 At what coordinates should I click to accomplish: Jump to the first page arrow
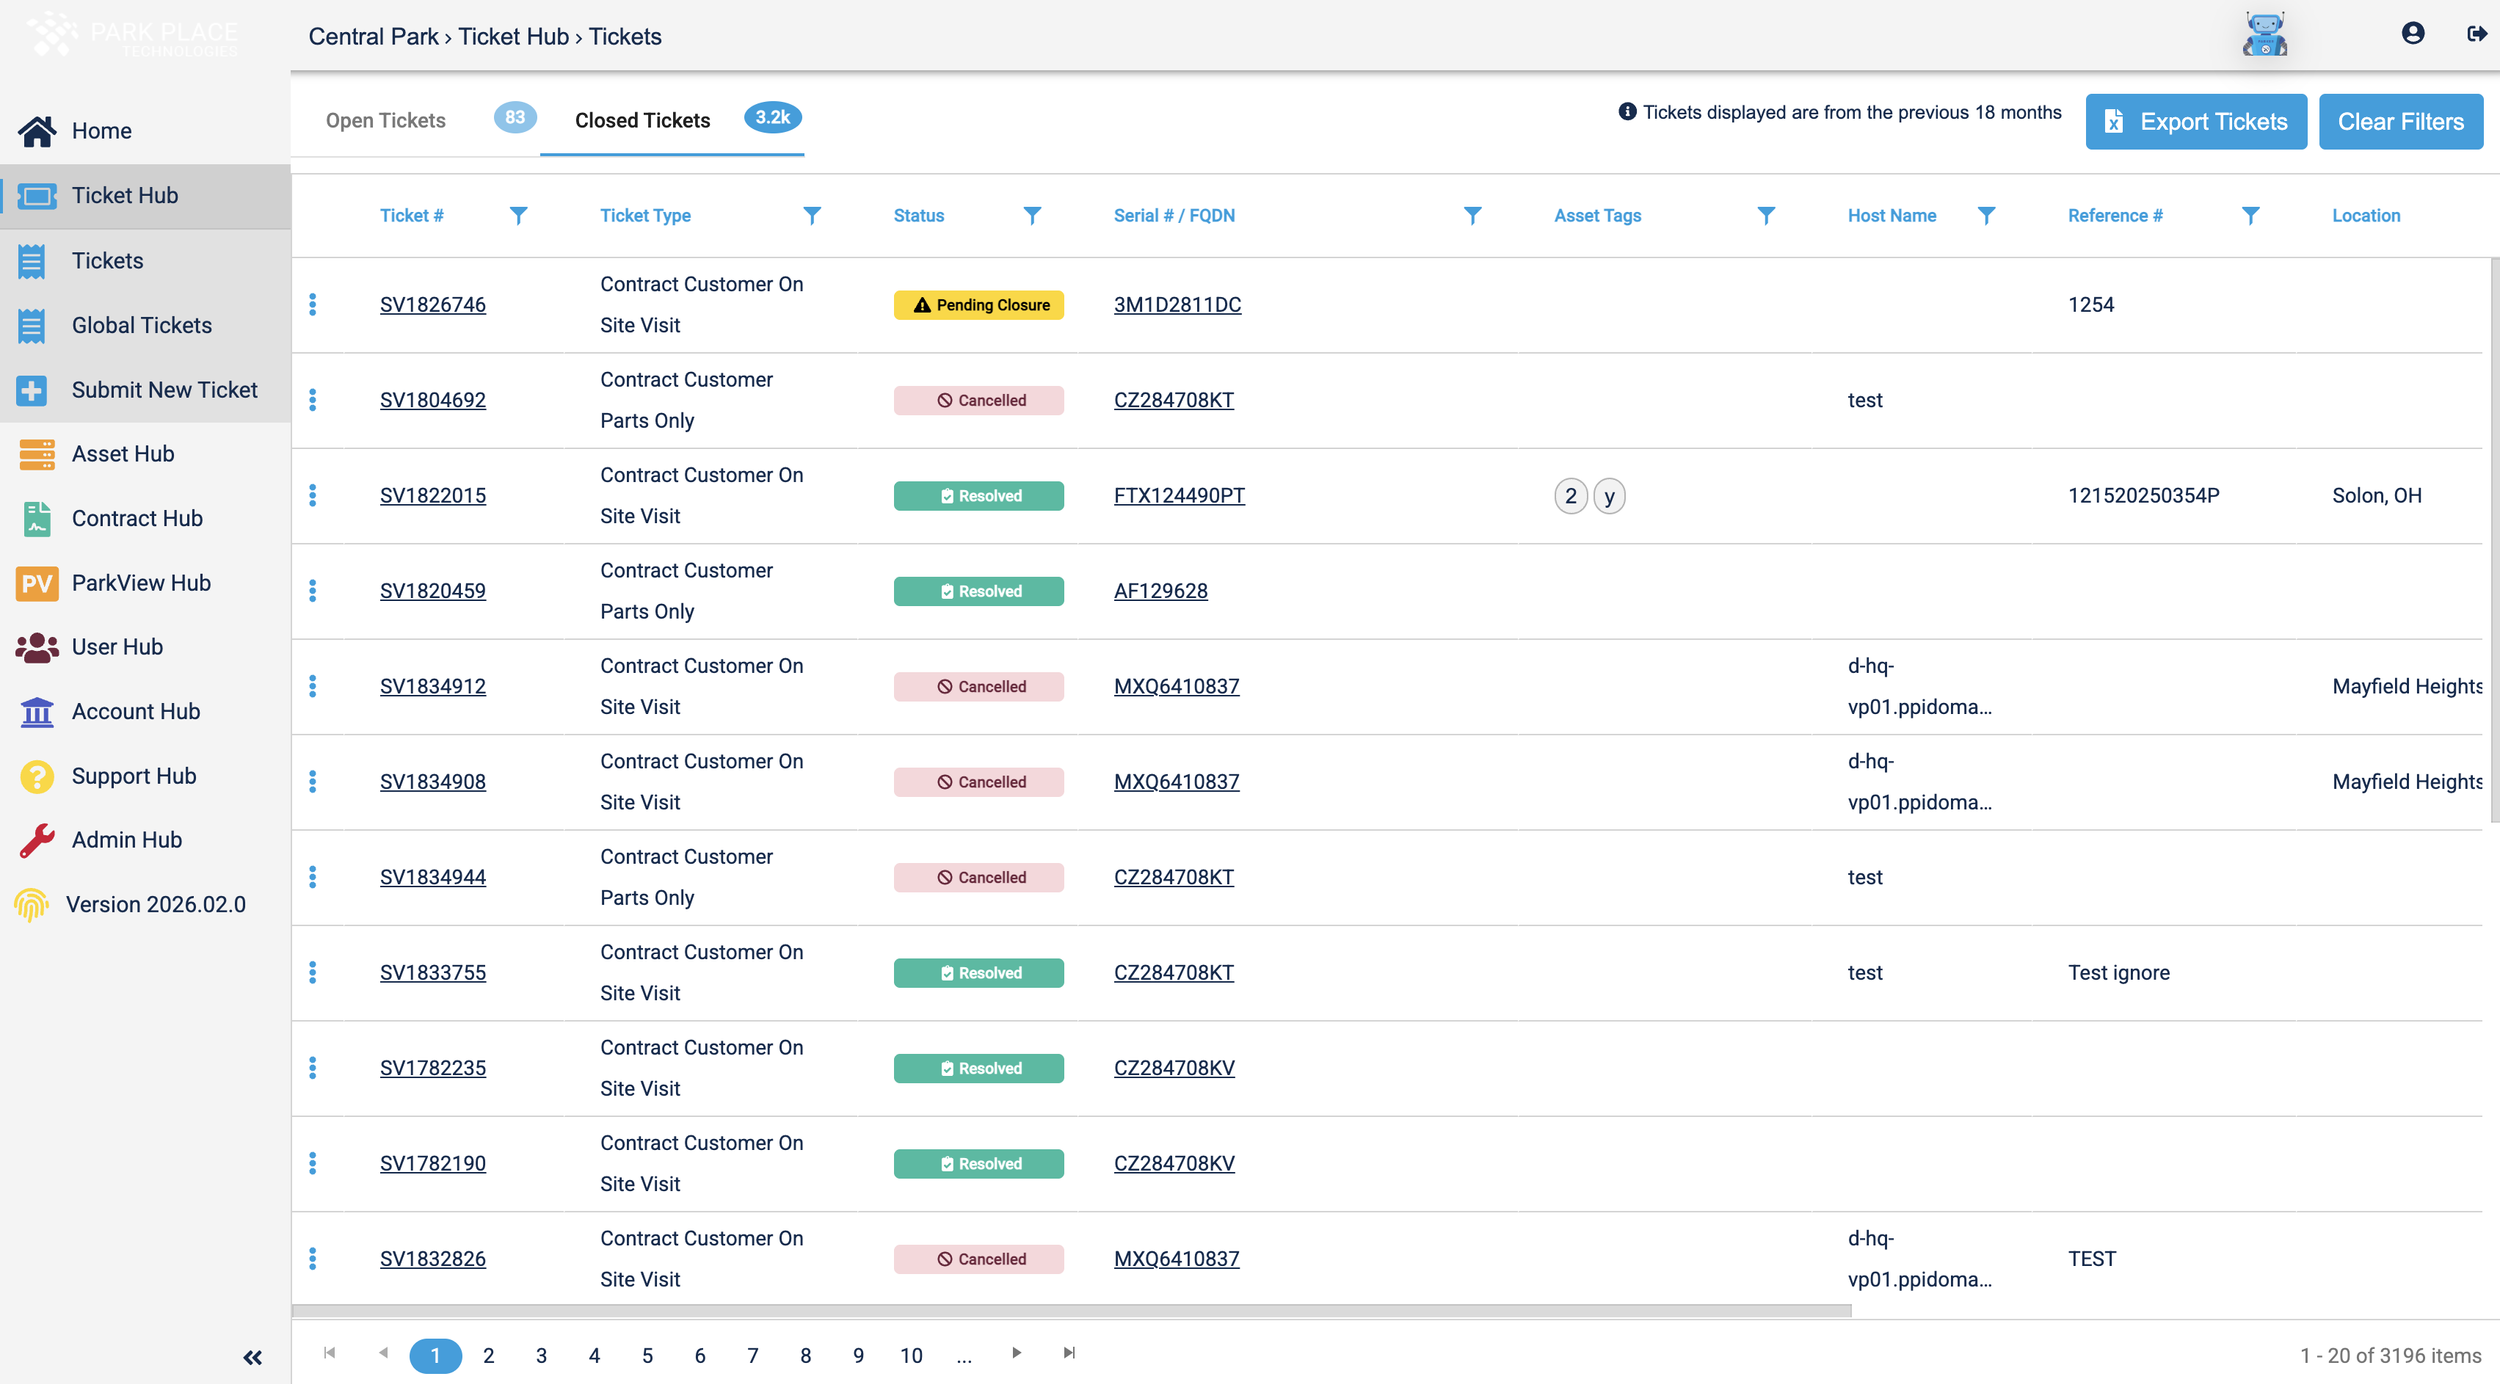tap(330, 1353)
